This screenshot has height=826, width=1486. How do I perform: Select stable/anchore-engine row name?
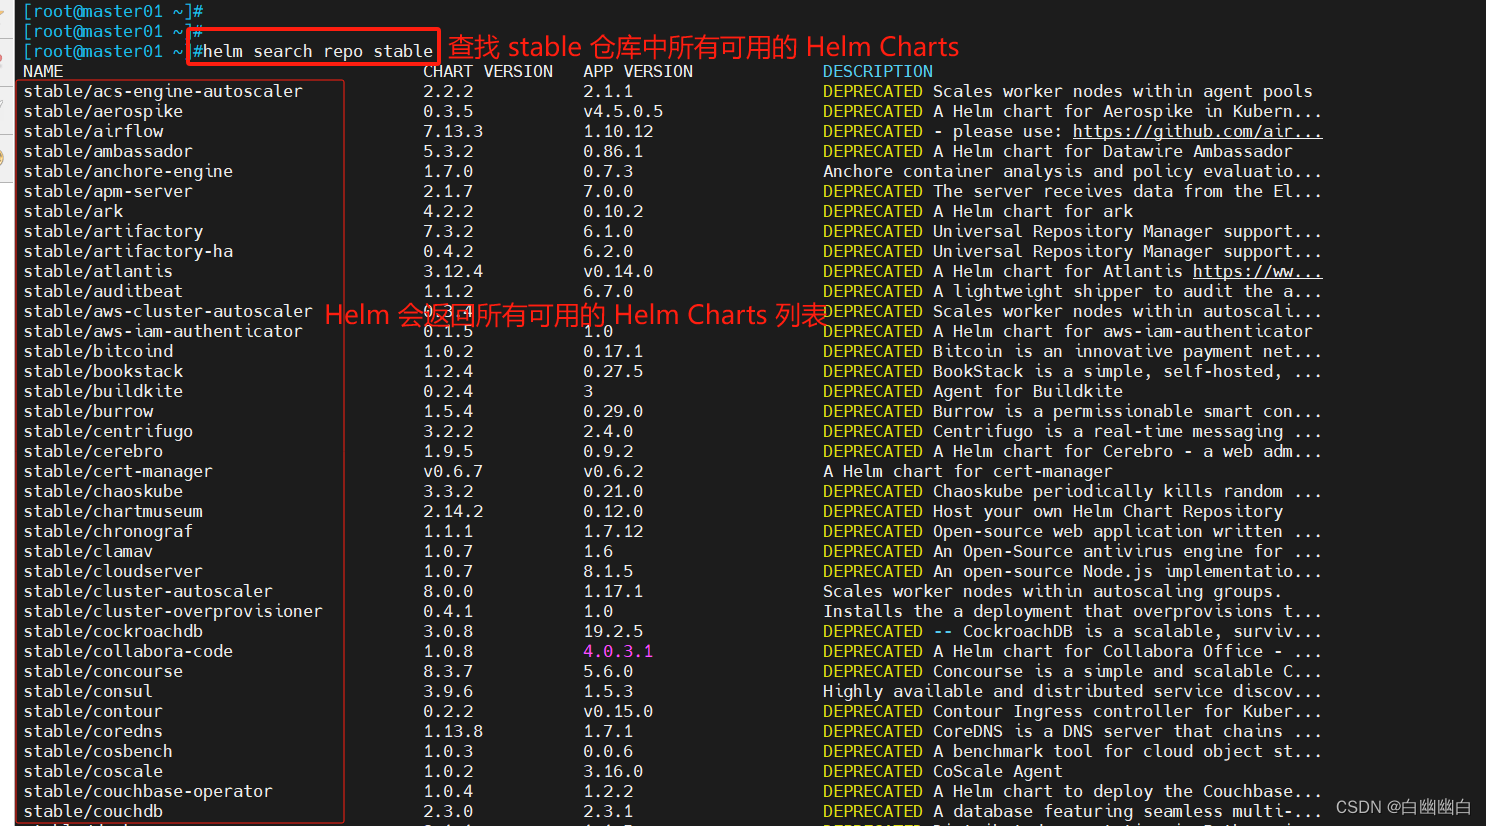point(128,171)
